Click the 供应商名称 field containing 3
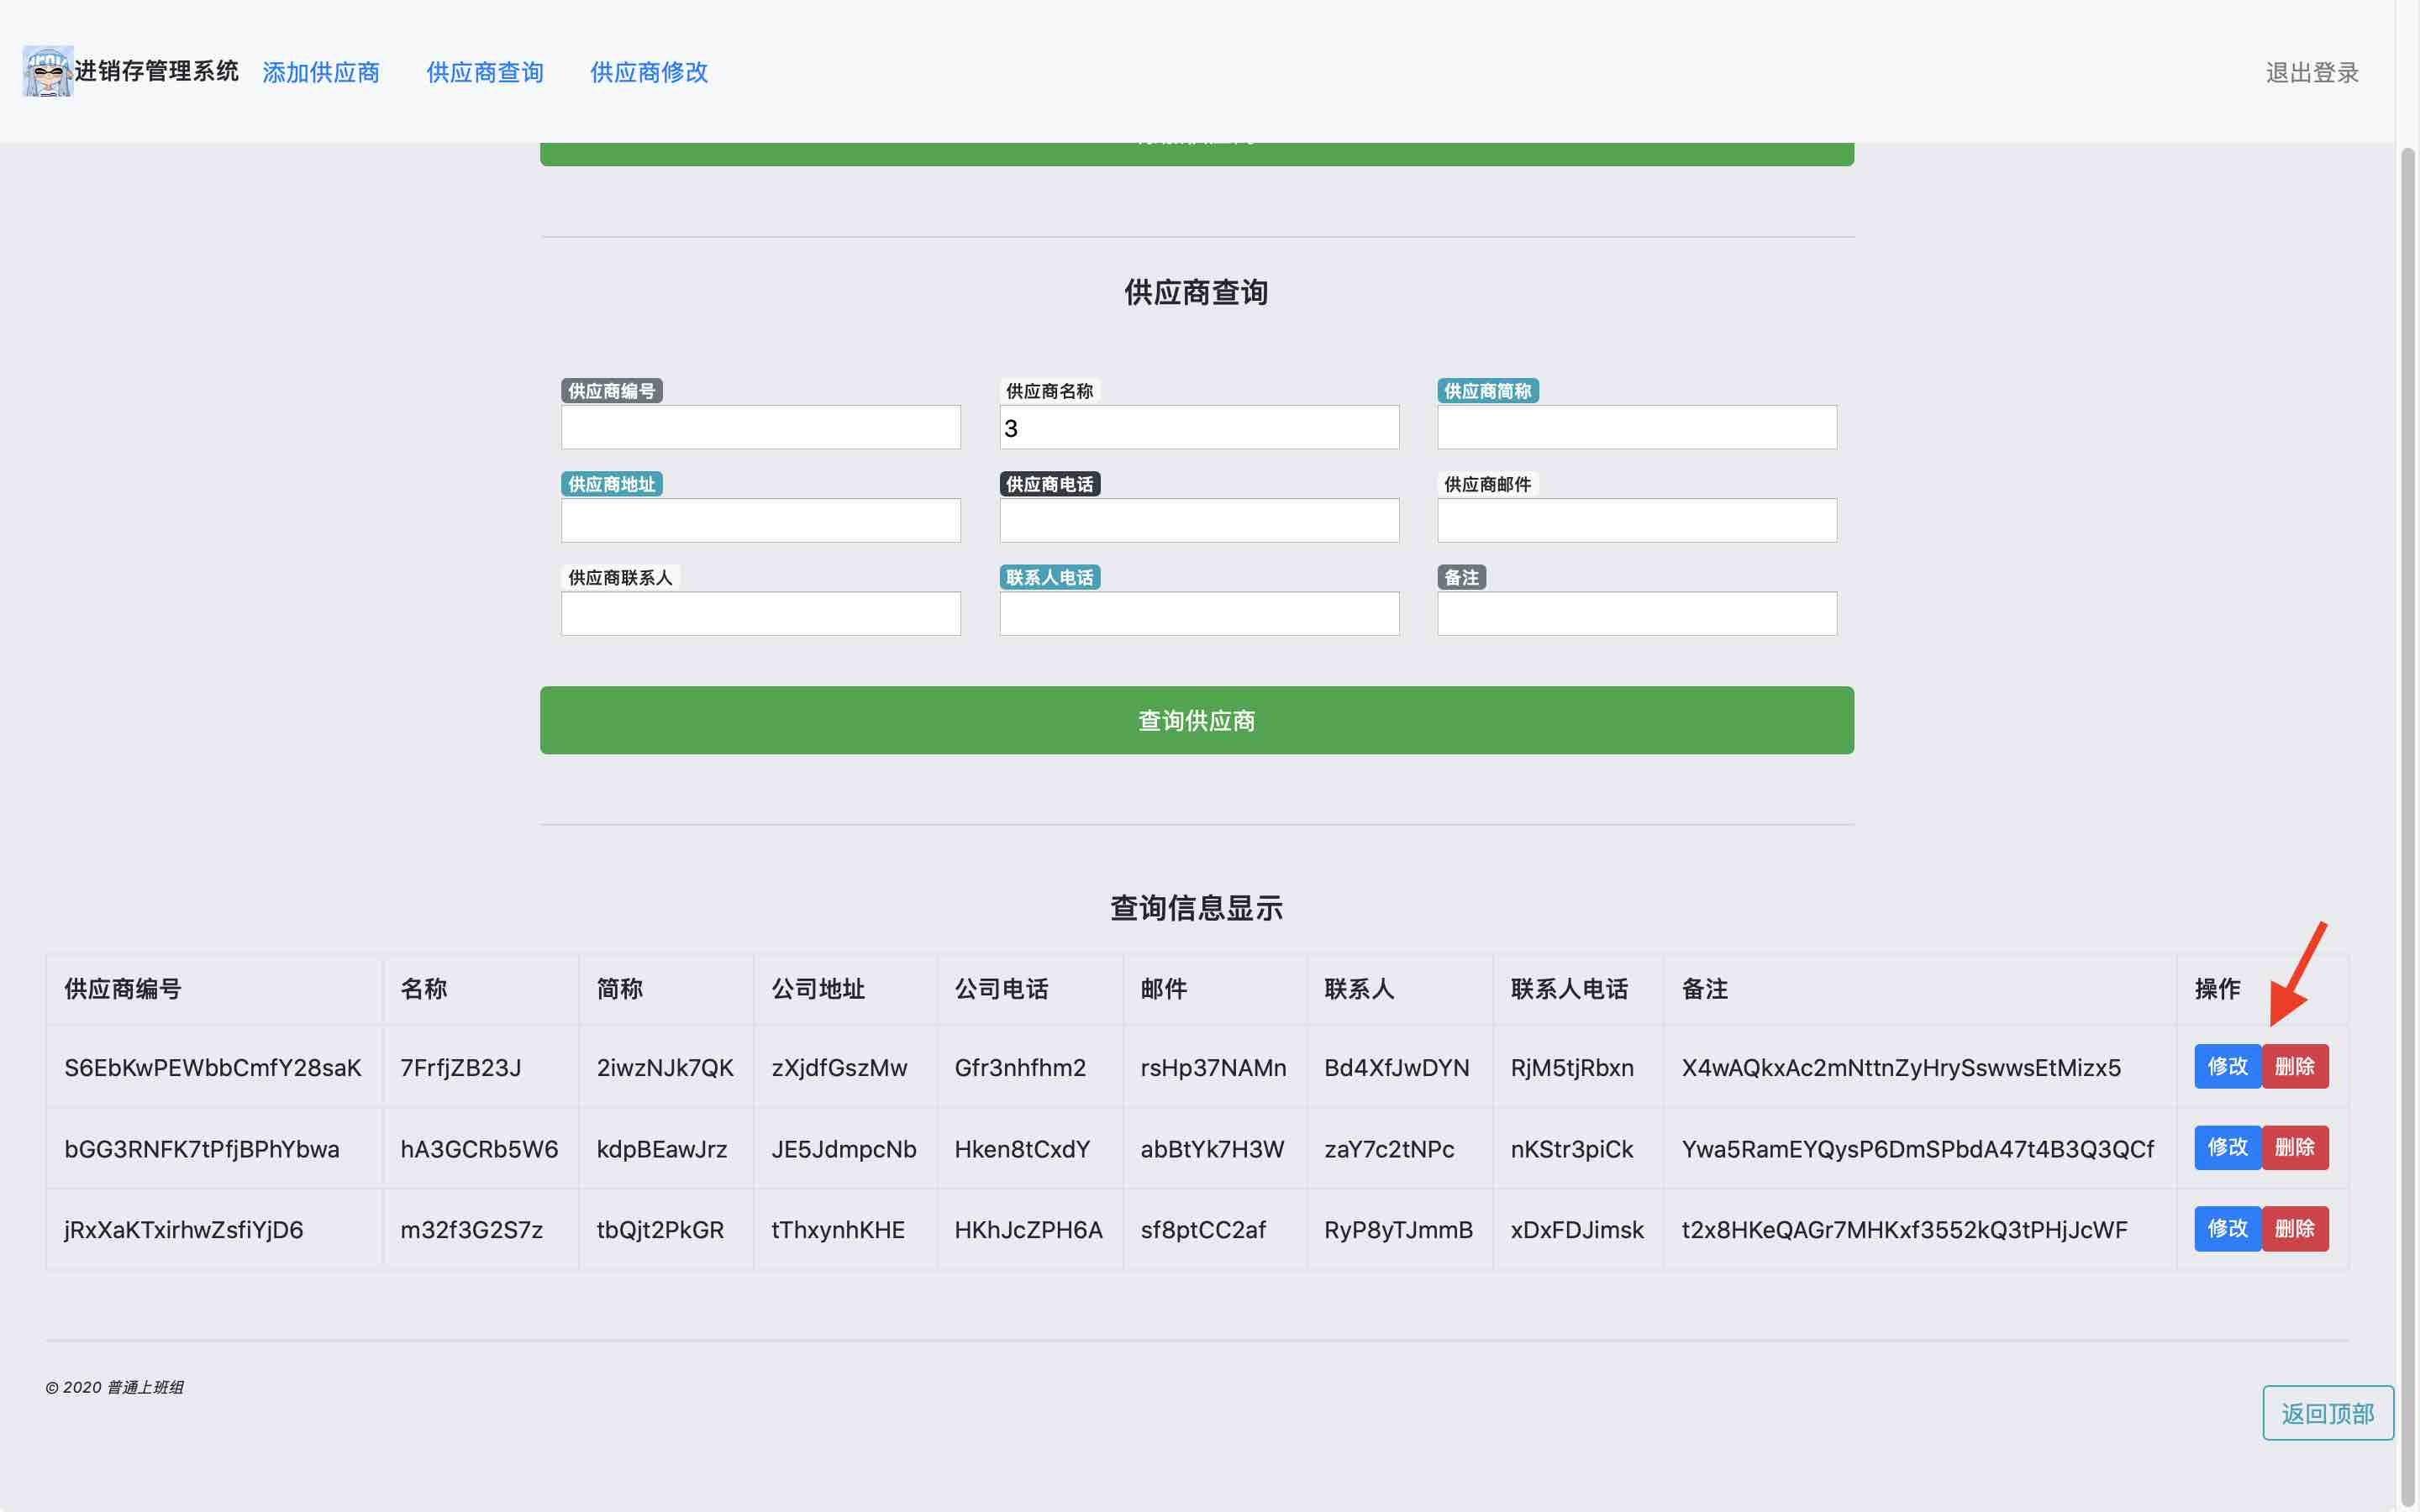 1198,427
